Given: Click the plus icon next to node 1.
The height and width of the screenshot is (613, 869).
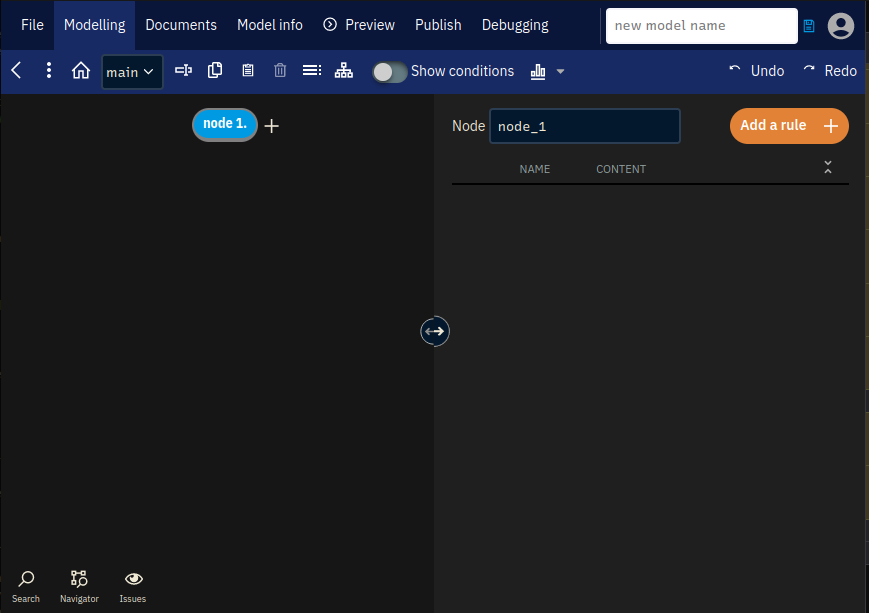Looking at the screenshot, I should (x=272, y=126).
